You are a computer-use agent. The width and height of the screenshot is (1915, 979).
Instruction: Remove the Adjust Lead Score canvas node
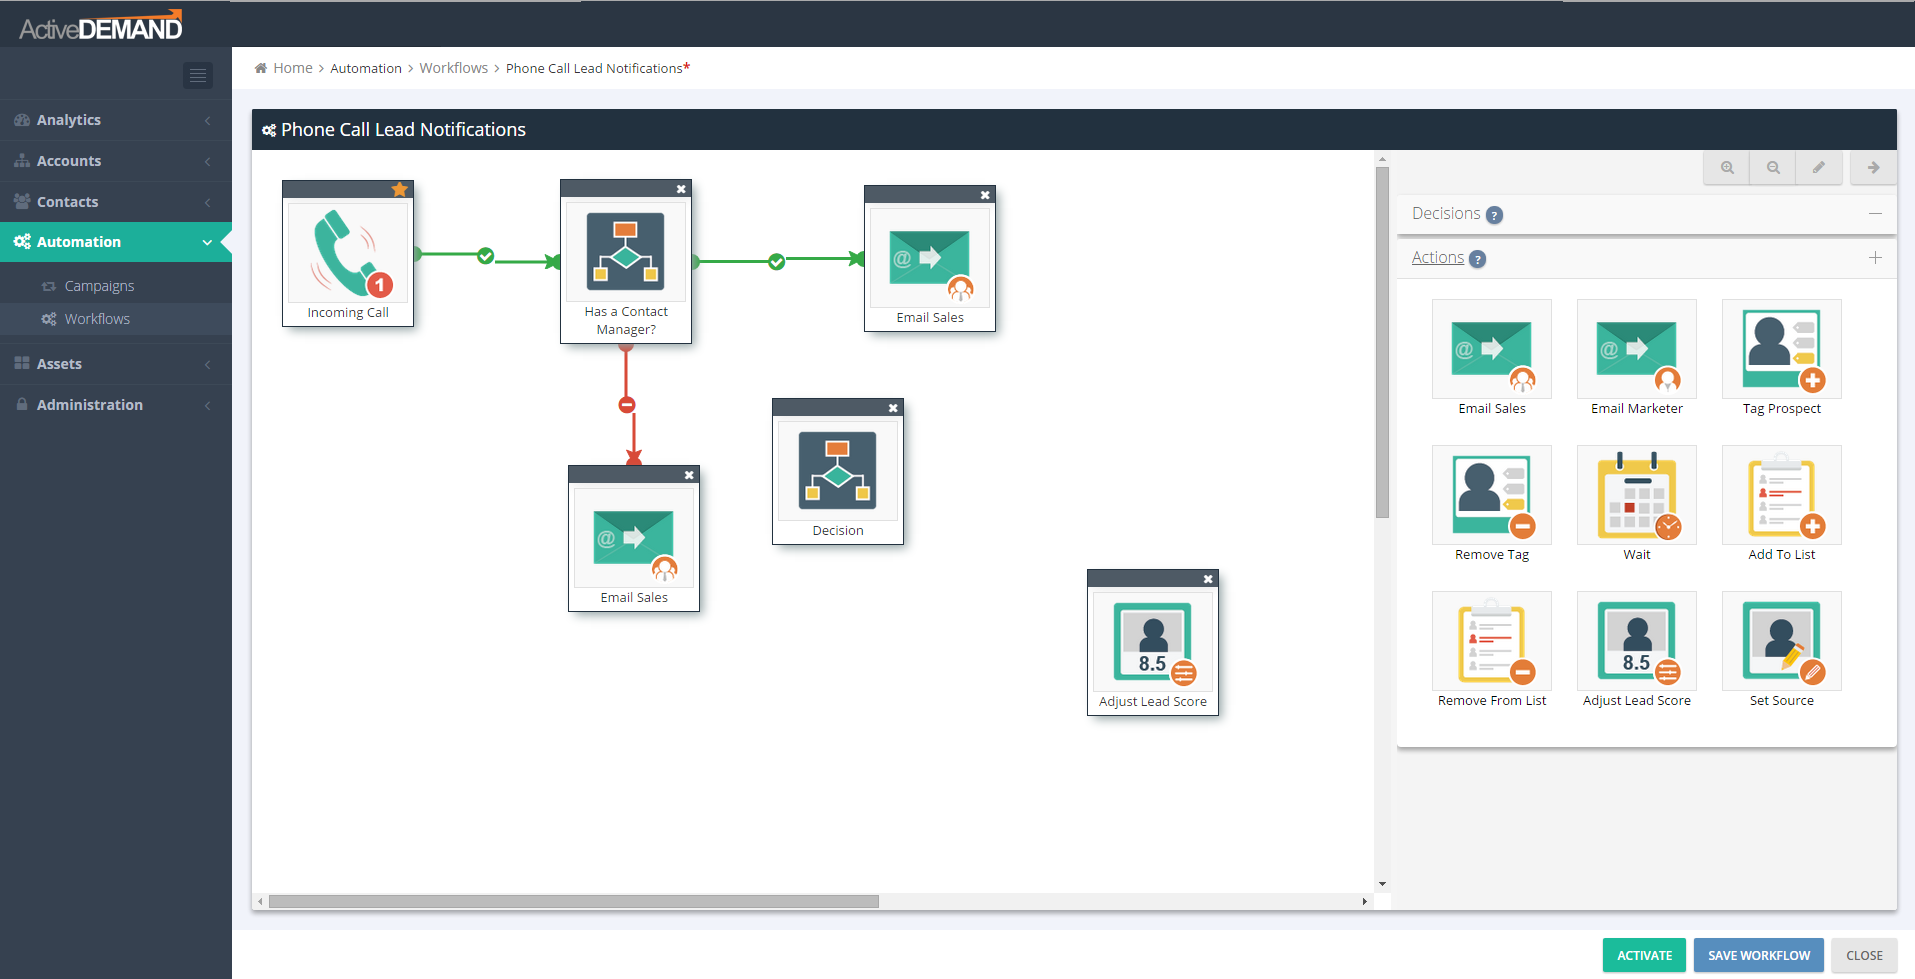[1208, 579]
